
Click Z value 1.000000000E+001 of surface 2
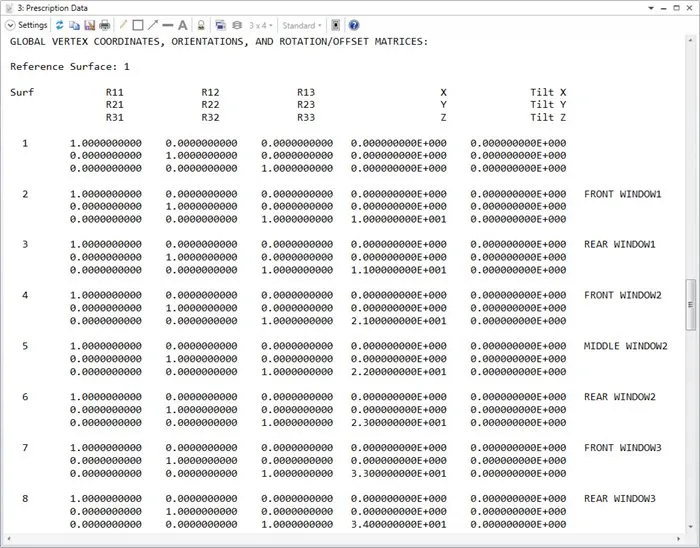coord(398,220)
